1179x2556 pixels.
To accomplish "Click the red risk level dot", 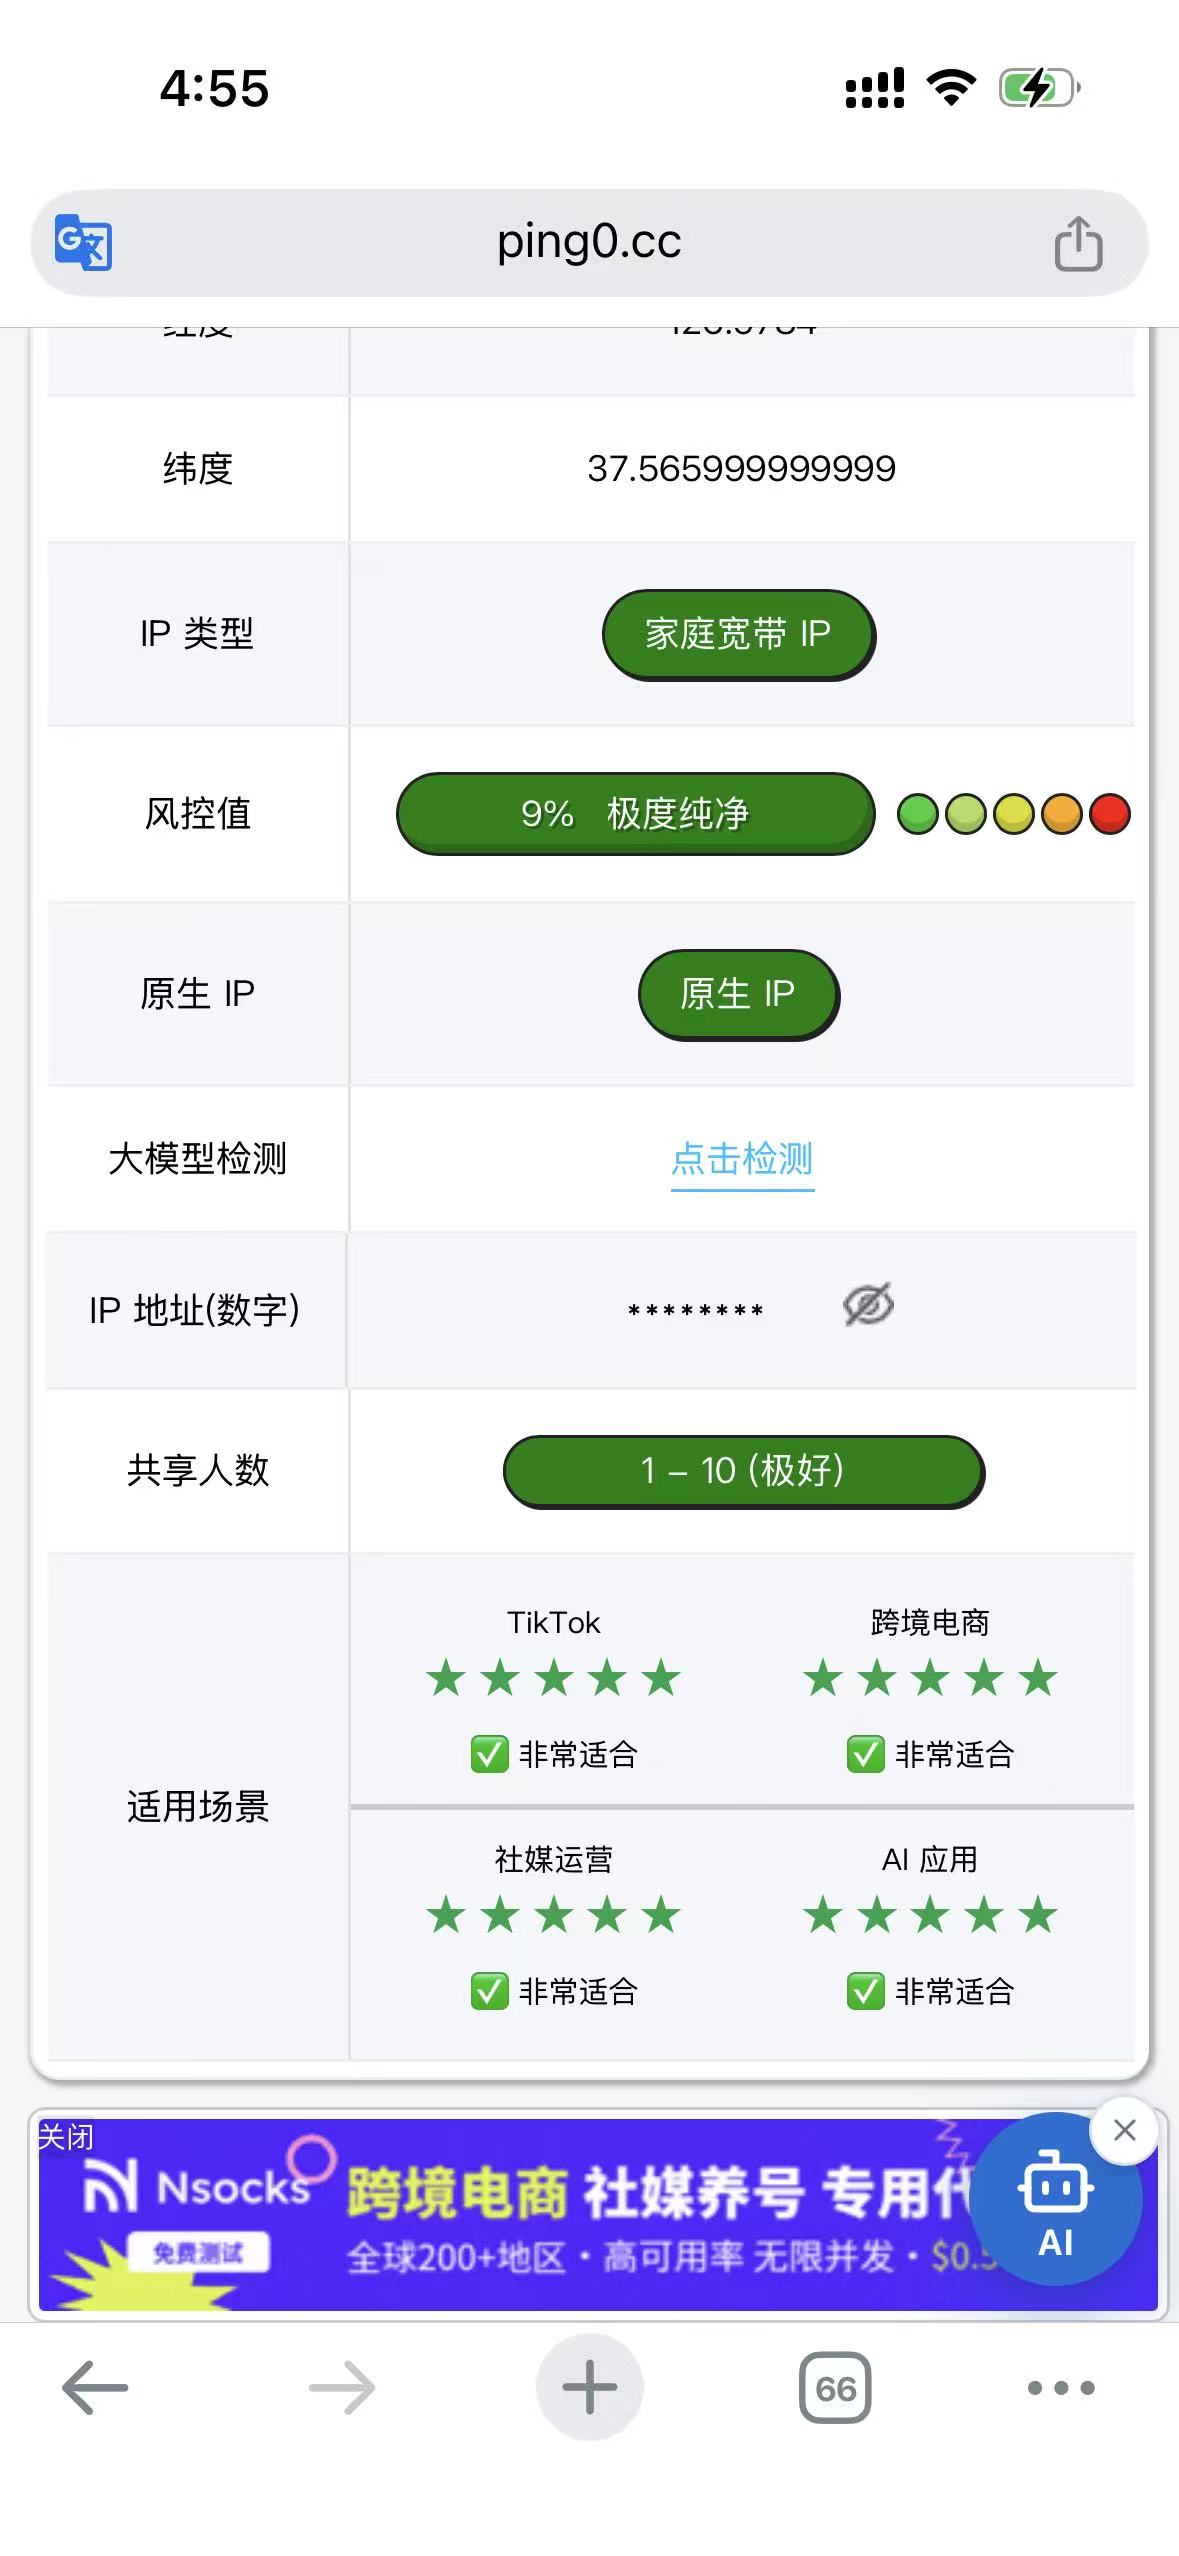I will pos(1109,814).
